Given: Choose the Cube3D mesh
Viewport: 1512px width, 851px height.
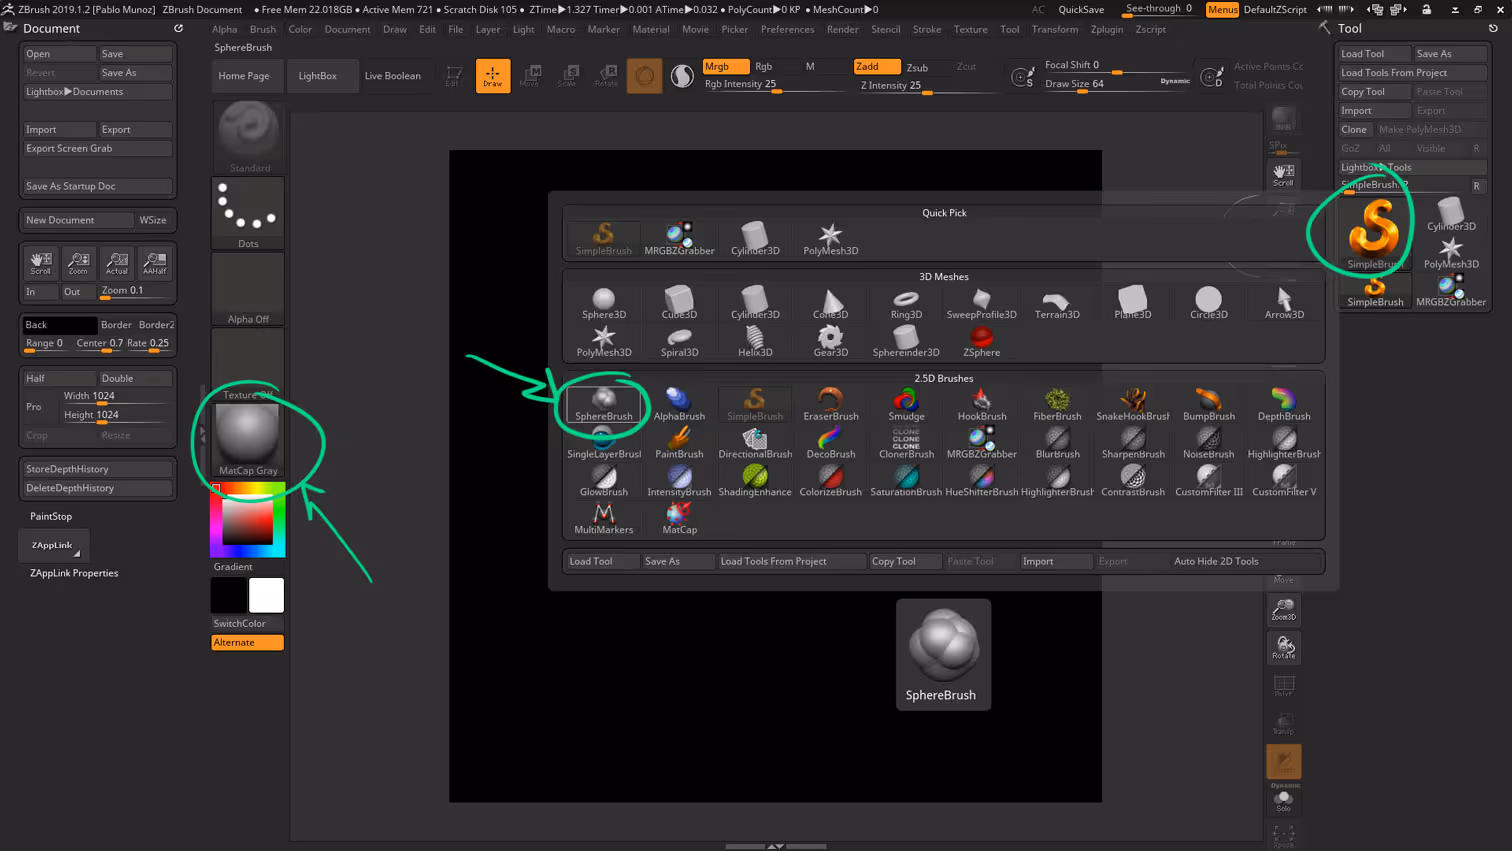Looking at the screenshot, I should coord(679,304).
